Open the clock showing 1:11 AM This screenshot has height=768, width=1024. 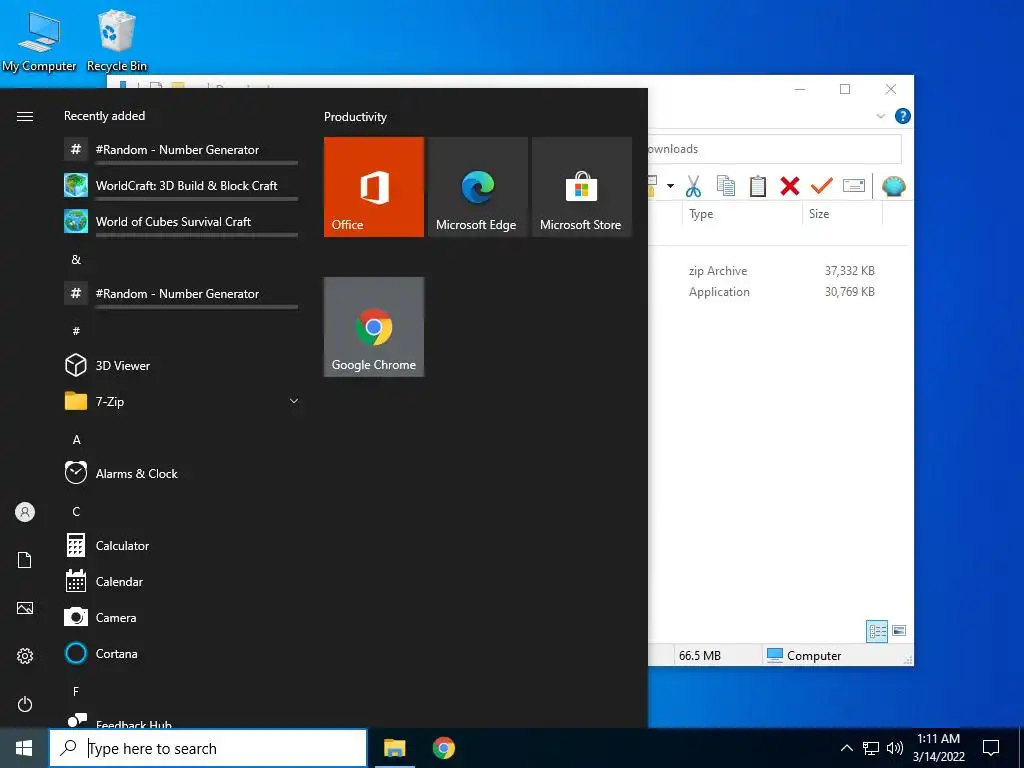point(938,748)
